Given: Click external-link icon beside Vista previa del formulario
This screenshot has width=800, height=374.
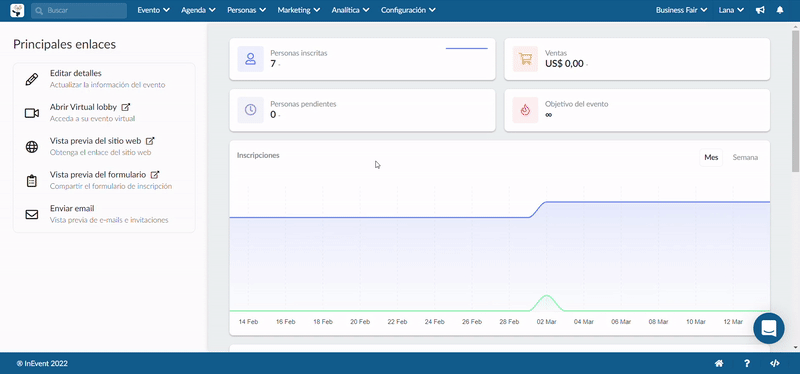Looking at the screenshot, I should point(155,174).
